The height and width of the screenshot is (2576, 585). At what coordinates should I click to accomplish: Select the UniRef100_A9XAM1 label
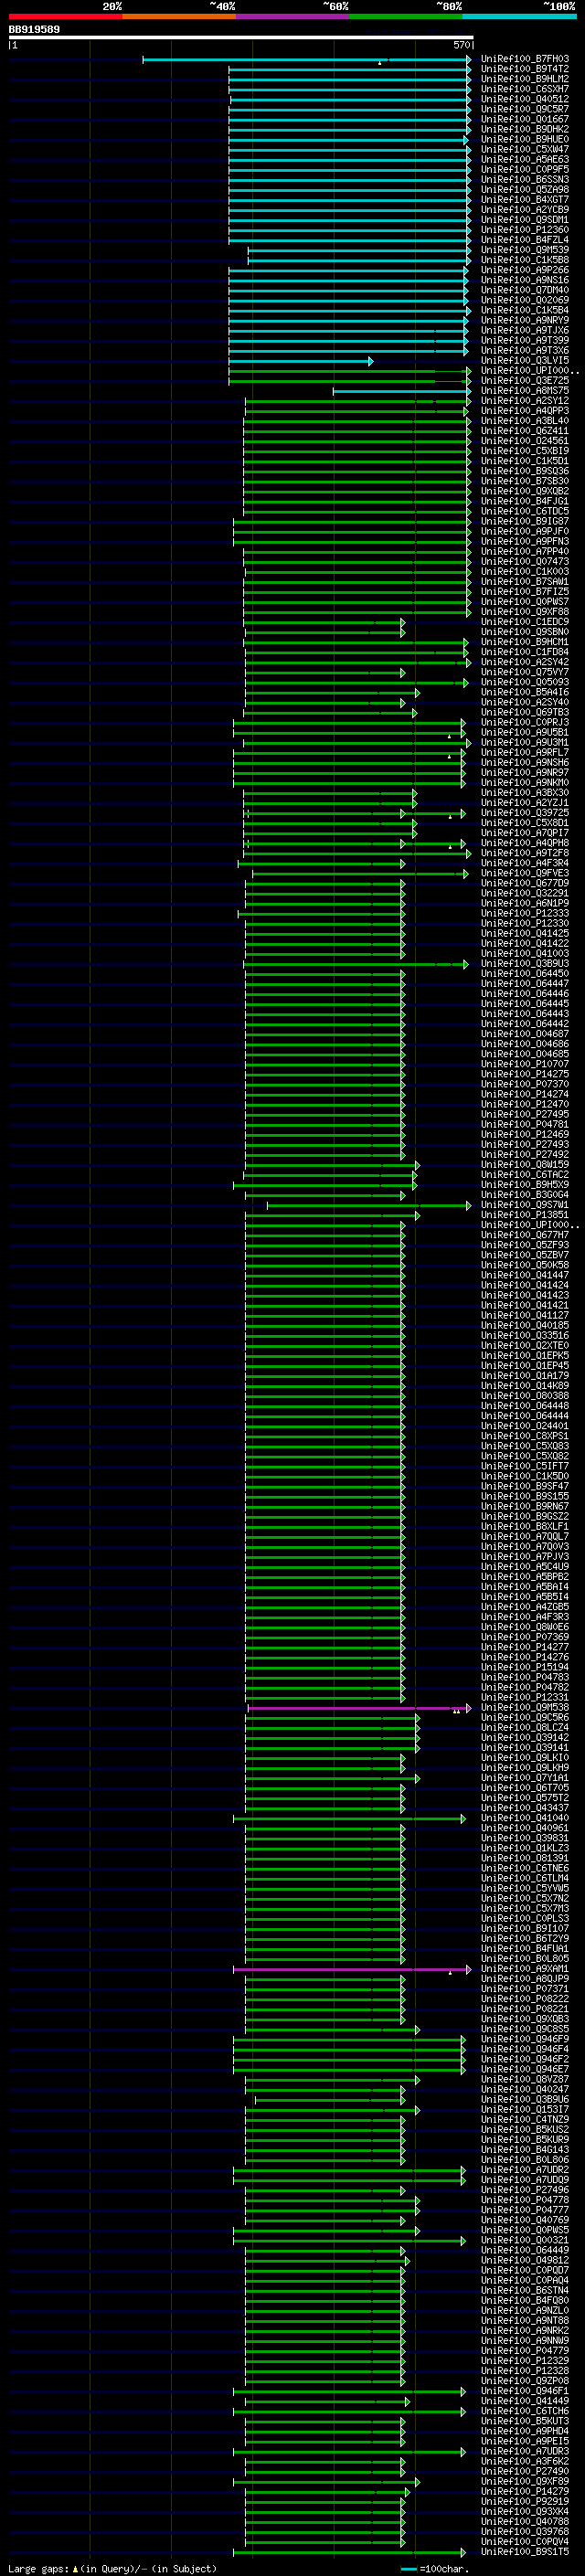(525, 1969)
